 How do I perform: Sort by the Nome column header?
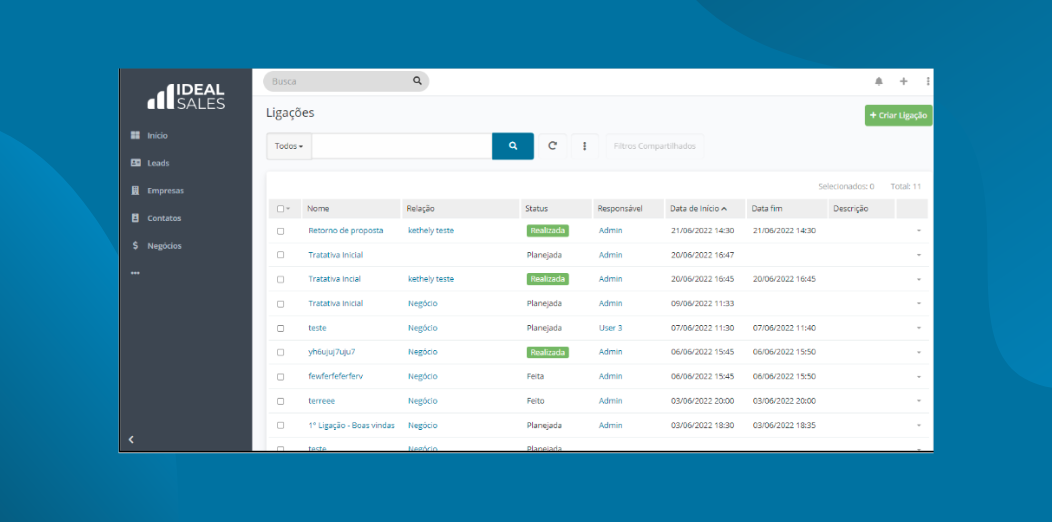point(318,209)
